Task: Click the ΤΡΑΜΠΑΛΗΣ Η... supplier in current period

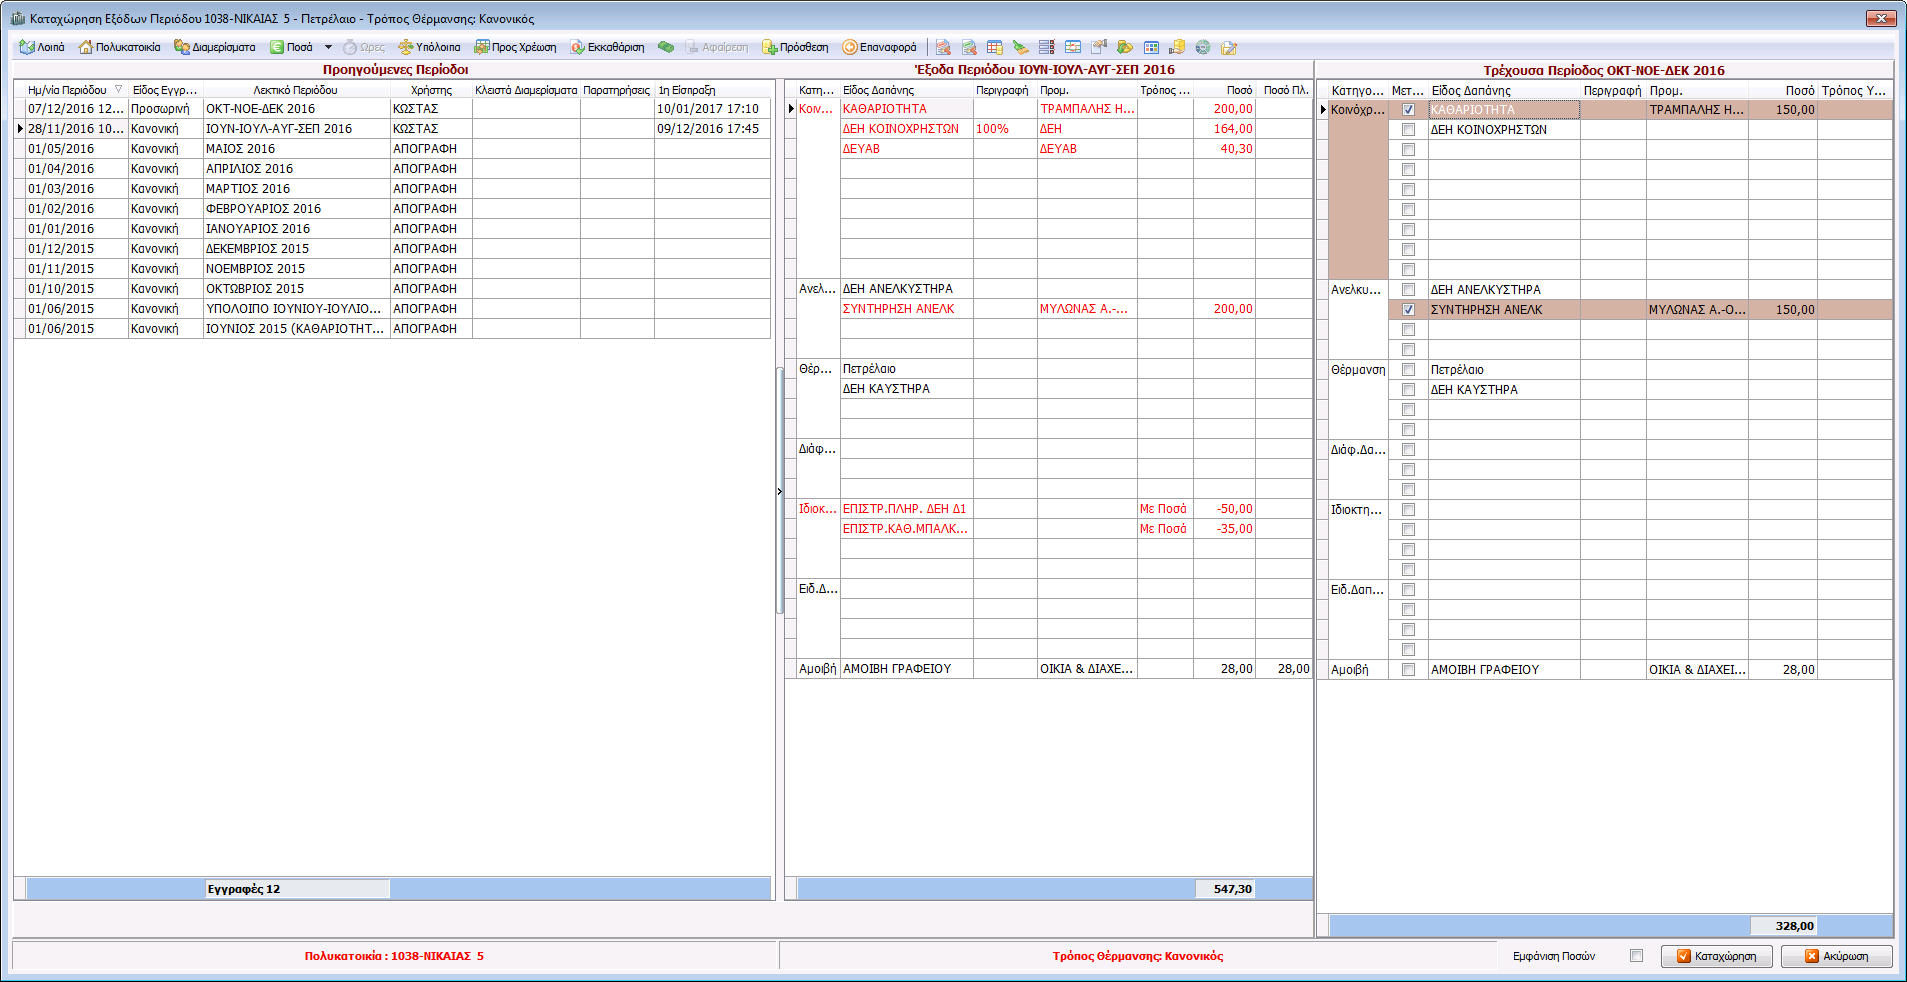Action: coord(1697,110)
